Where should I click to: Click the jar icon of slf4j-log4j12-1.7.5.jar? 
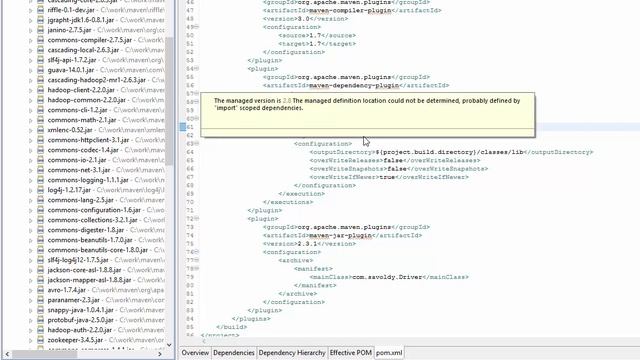40,260
